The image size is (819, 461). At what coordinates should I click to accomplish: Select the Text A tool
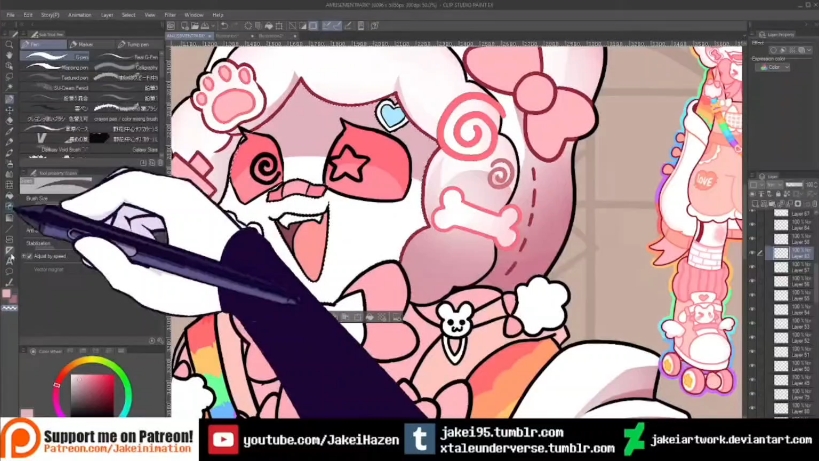point(9,261)
